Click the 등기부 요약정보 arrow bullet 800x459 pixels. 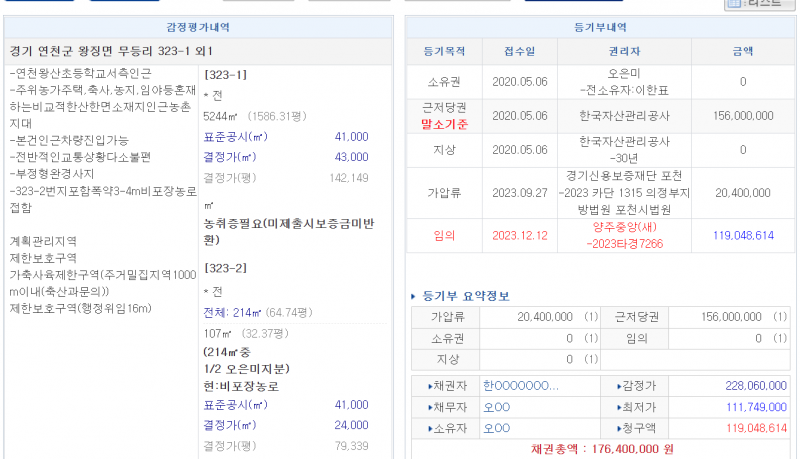point(415,296)
